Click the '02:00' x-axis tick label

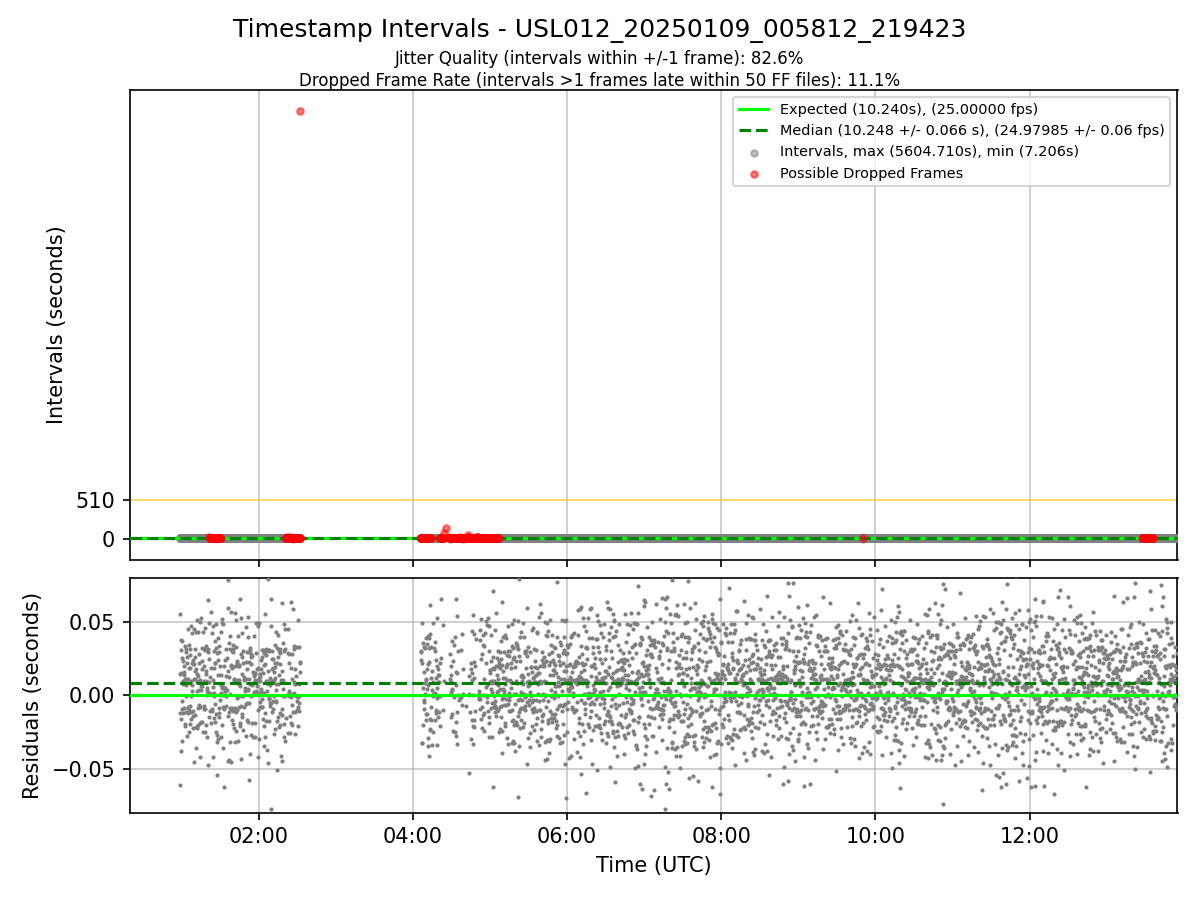(259, 836)
